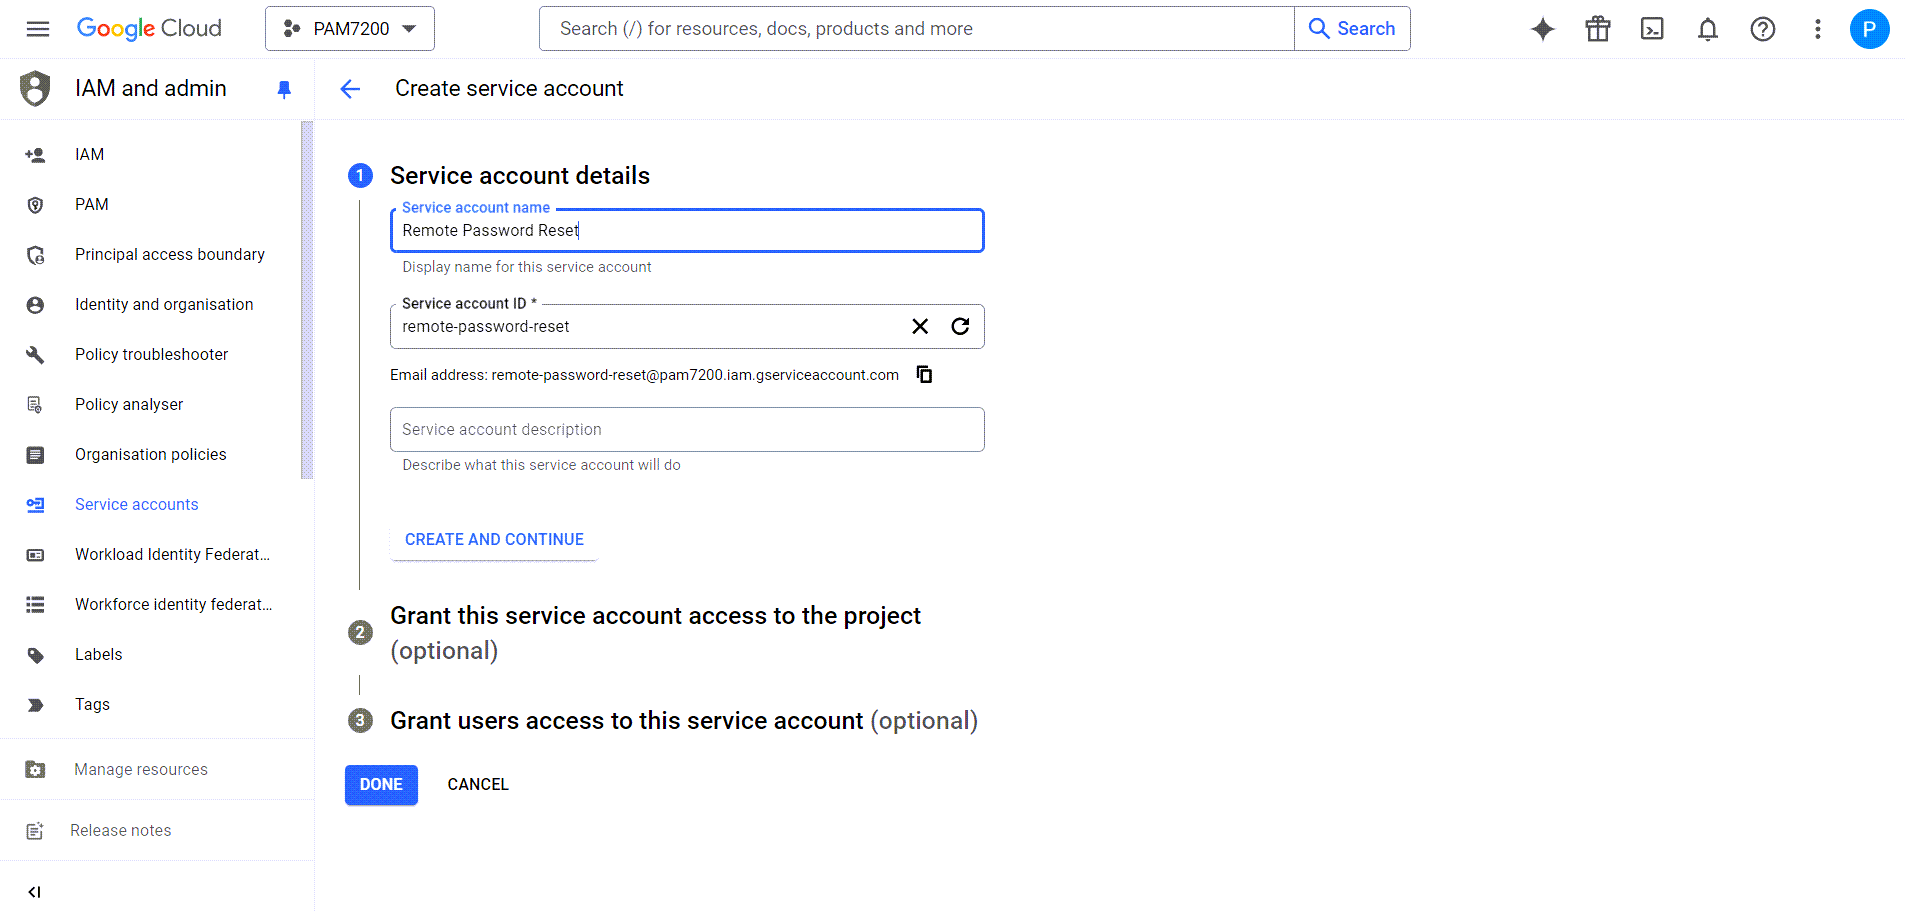The image size is (1905, 911).
Task: Go back with the arrow icon
Action: pyautogui.click(x=350, y=89)
